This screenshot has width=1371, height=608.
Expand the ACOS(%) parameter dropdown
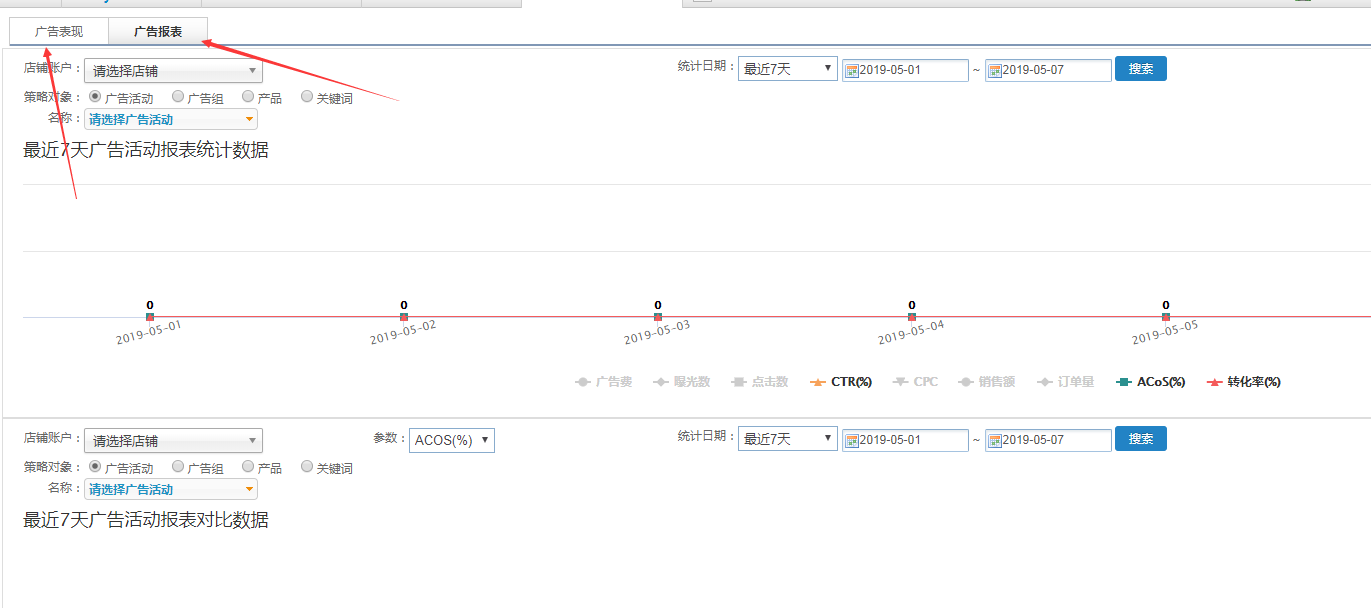click(x=451, y=440)
